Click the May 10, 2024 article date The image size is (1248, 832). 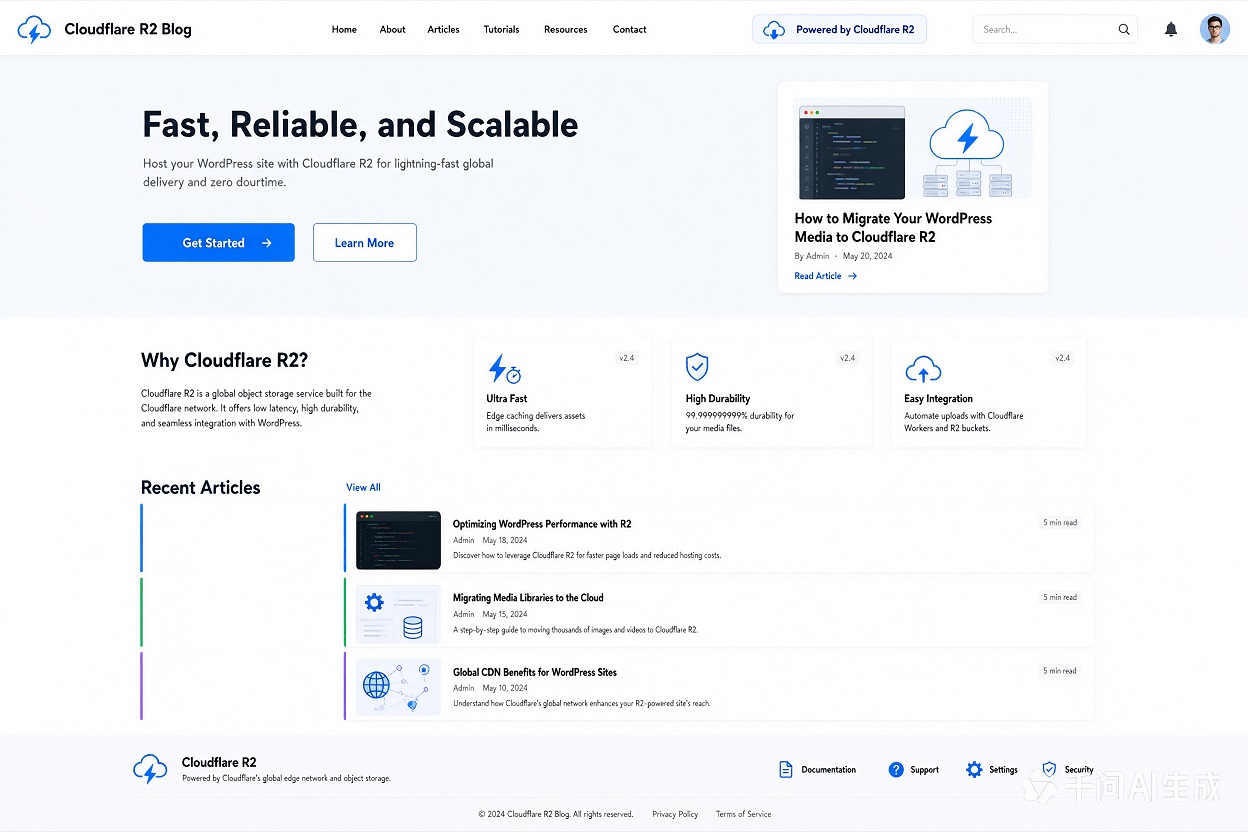click(505, 688)
